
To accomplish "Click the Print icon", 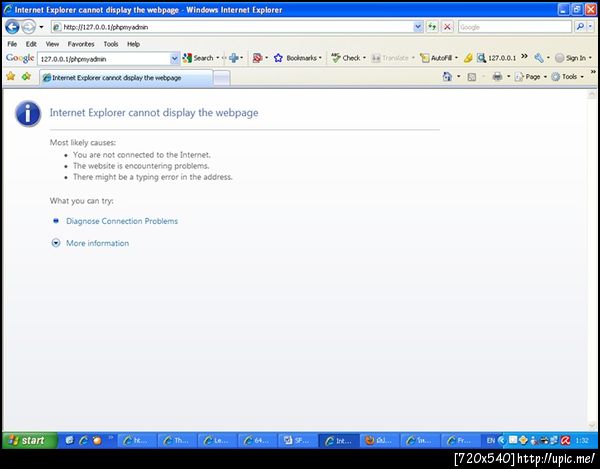I will pos(497,77).
